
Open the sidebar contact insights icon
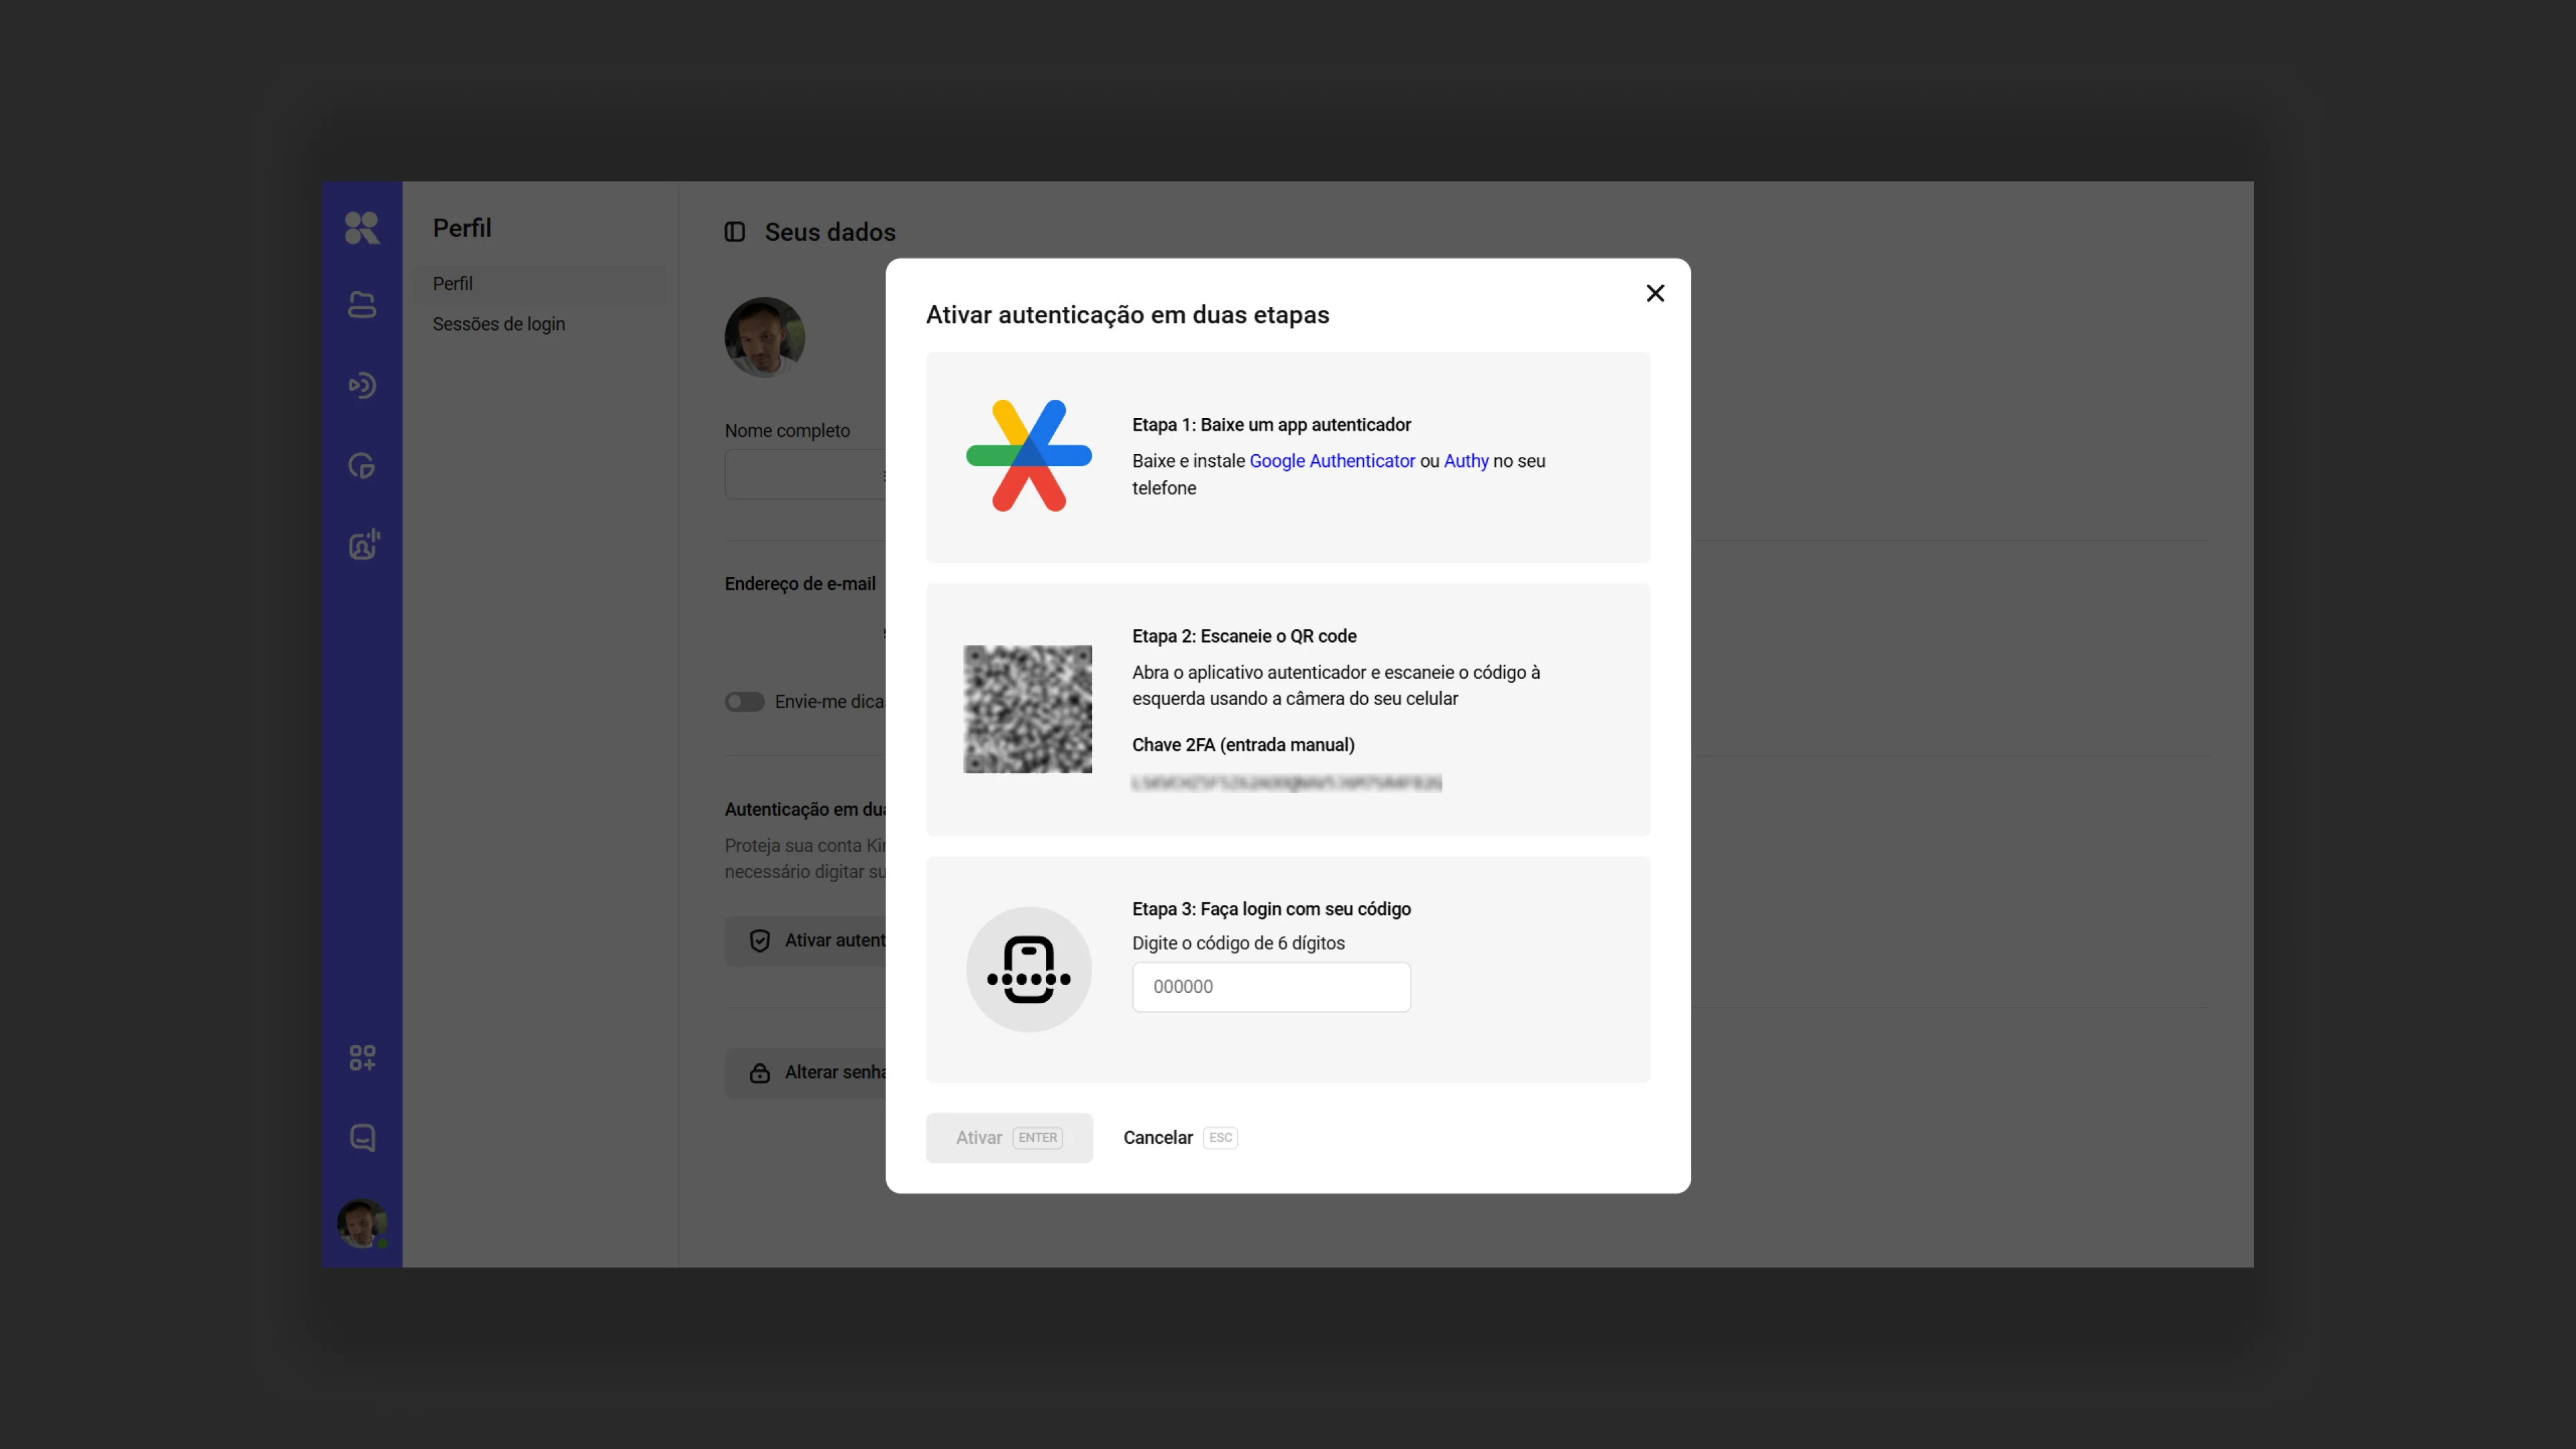click(x=363, y=545)
